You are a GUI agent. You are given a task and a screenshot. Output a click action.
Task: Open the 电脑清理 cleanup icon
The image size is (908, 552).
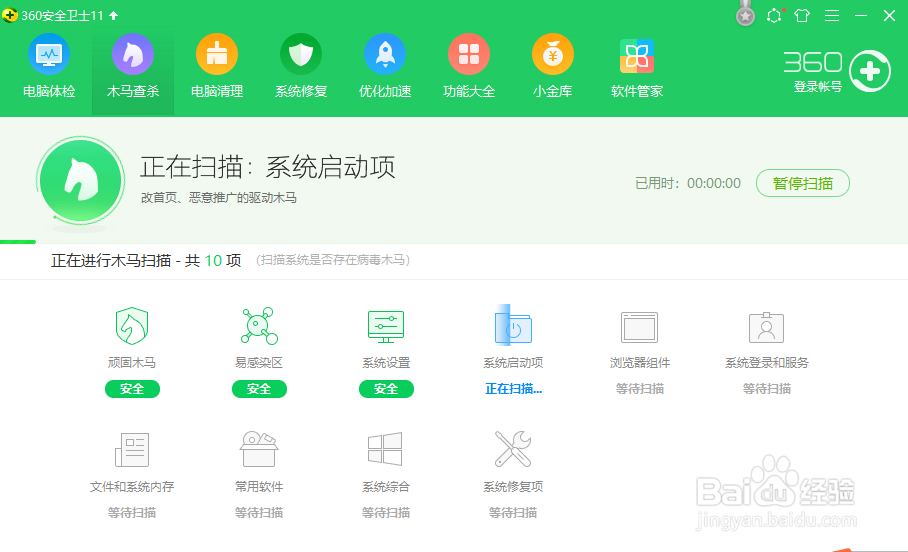217,54
